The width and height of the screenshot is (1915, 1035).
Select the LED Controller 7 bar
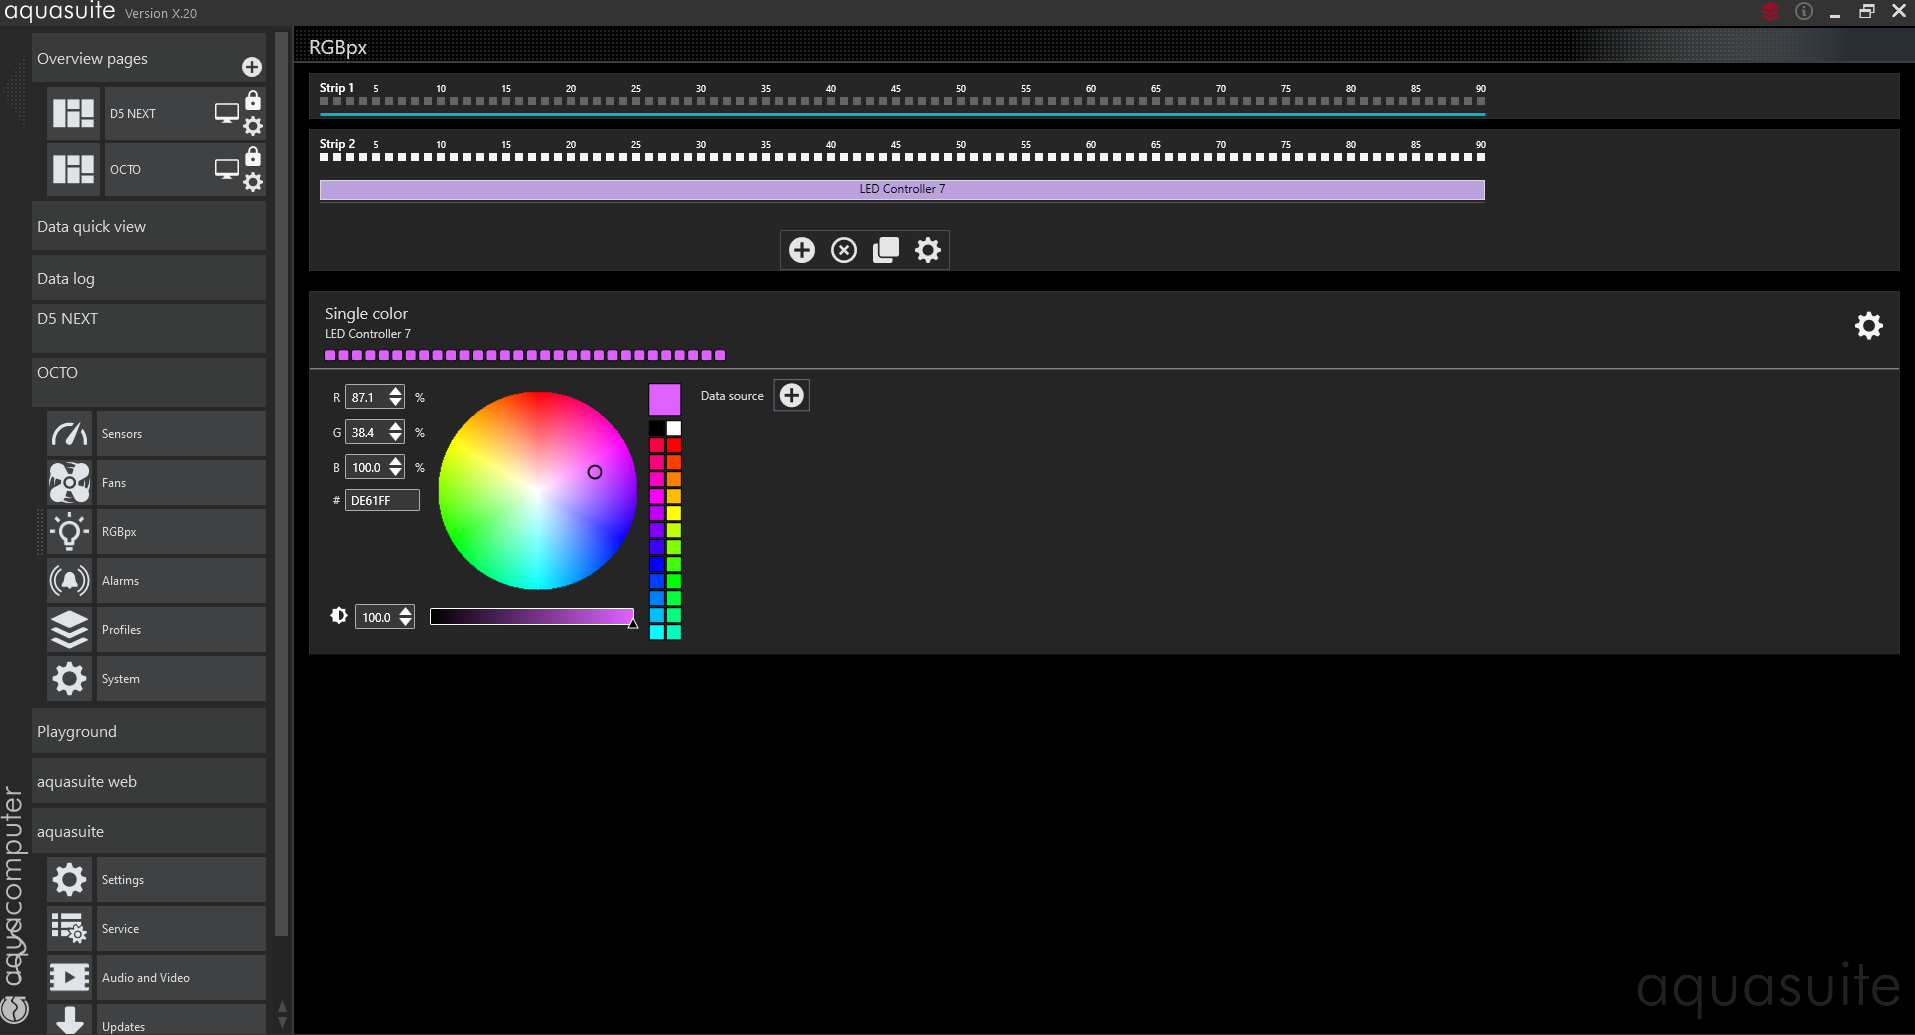[901, 190]
